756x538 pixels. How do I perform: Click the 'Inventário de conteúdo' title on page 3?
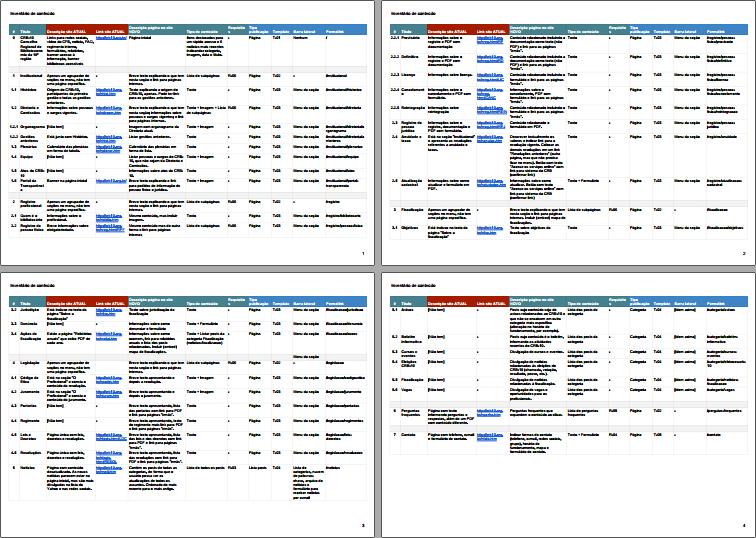(x=32, y=285)
